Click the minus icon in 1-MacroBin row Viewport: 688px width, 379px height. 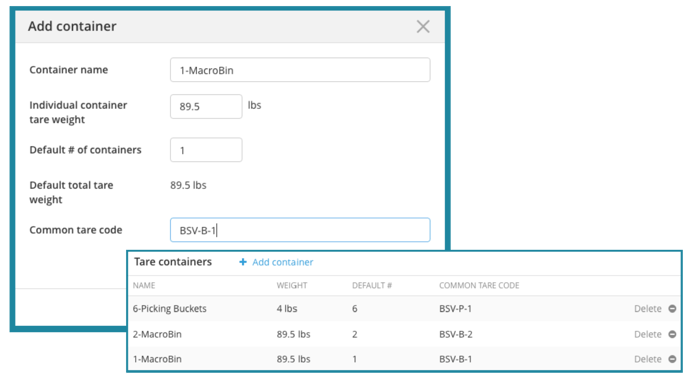click(x=672, y=359)
